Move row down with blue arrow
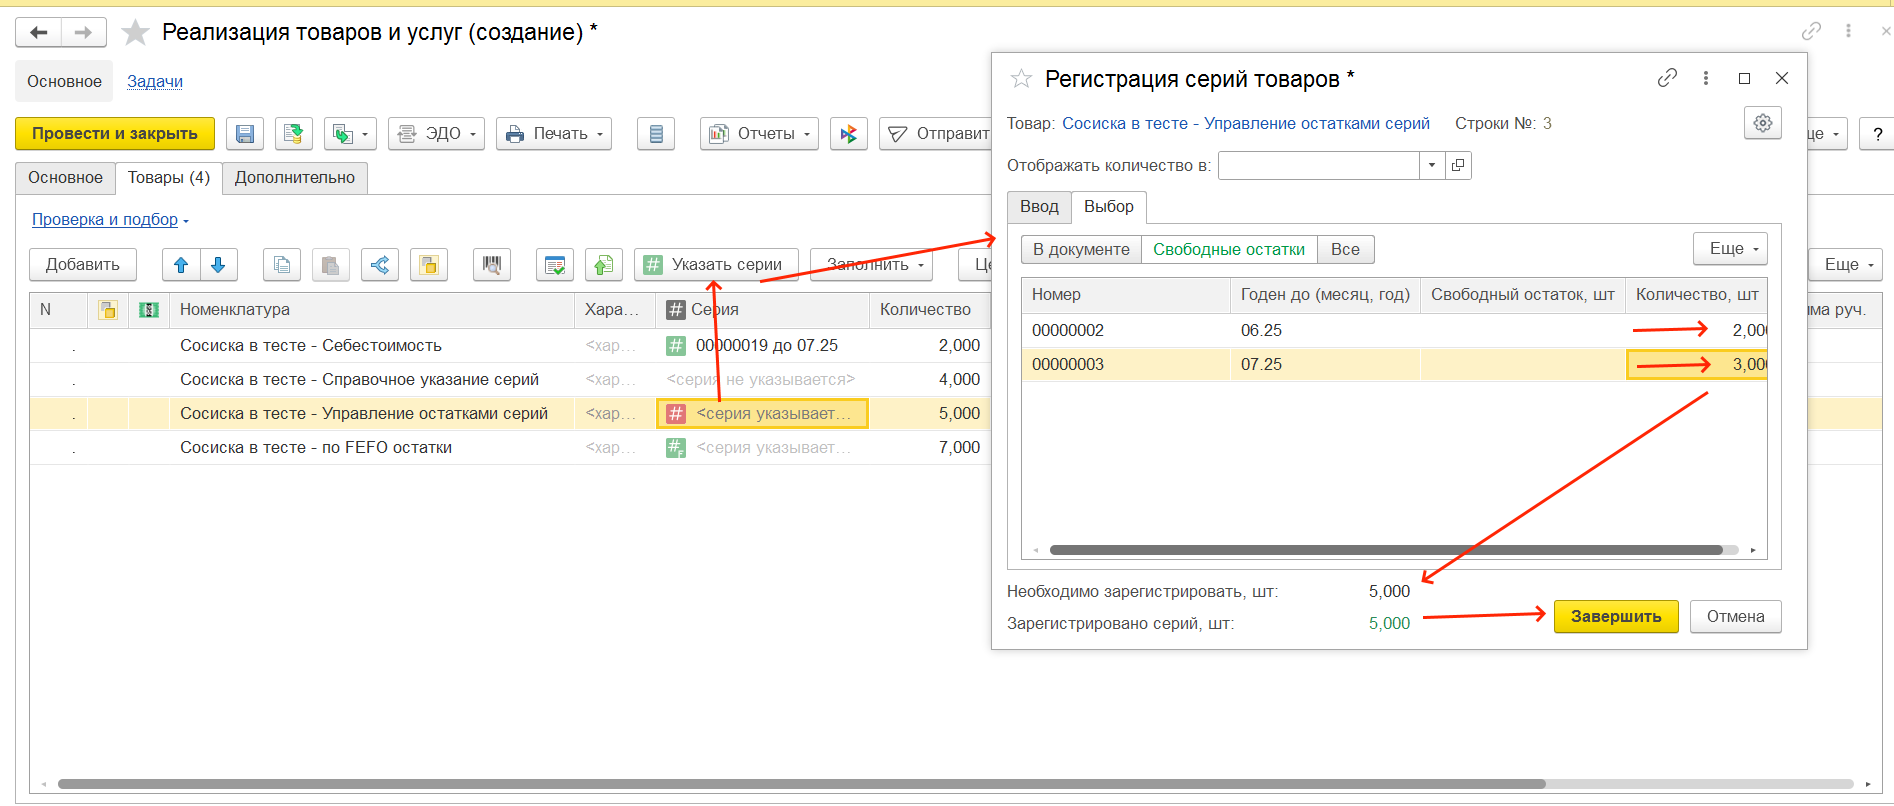Viewport: 1894px width, 806px height. tap(218, 265)
